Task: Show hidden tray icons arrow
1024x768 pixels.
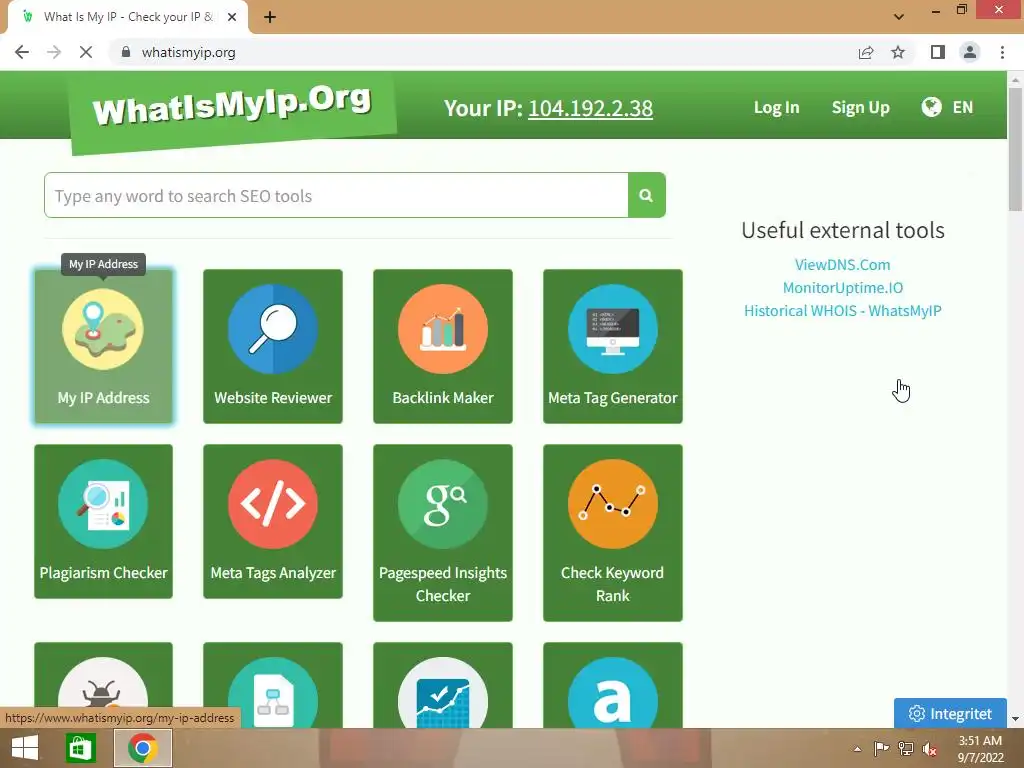Action: click(x=857, y=749)
